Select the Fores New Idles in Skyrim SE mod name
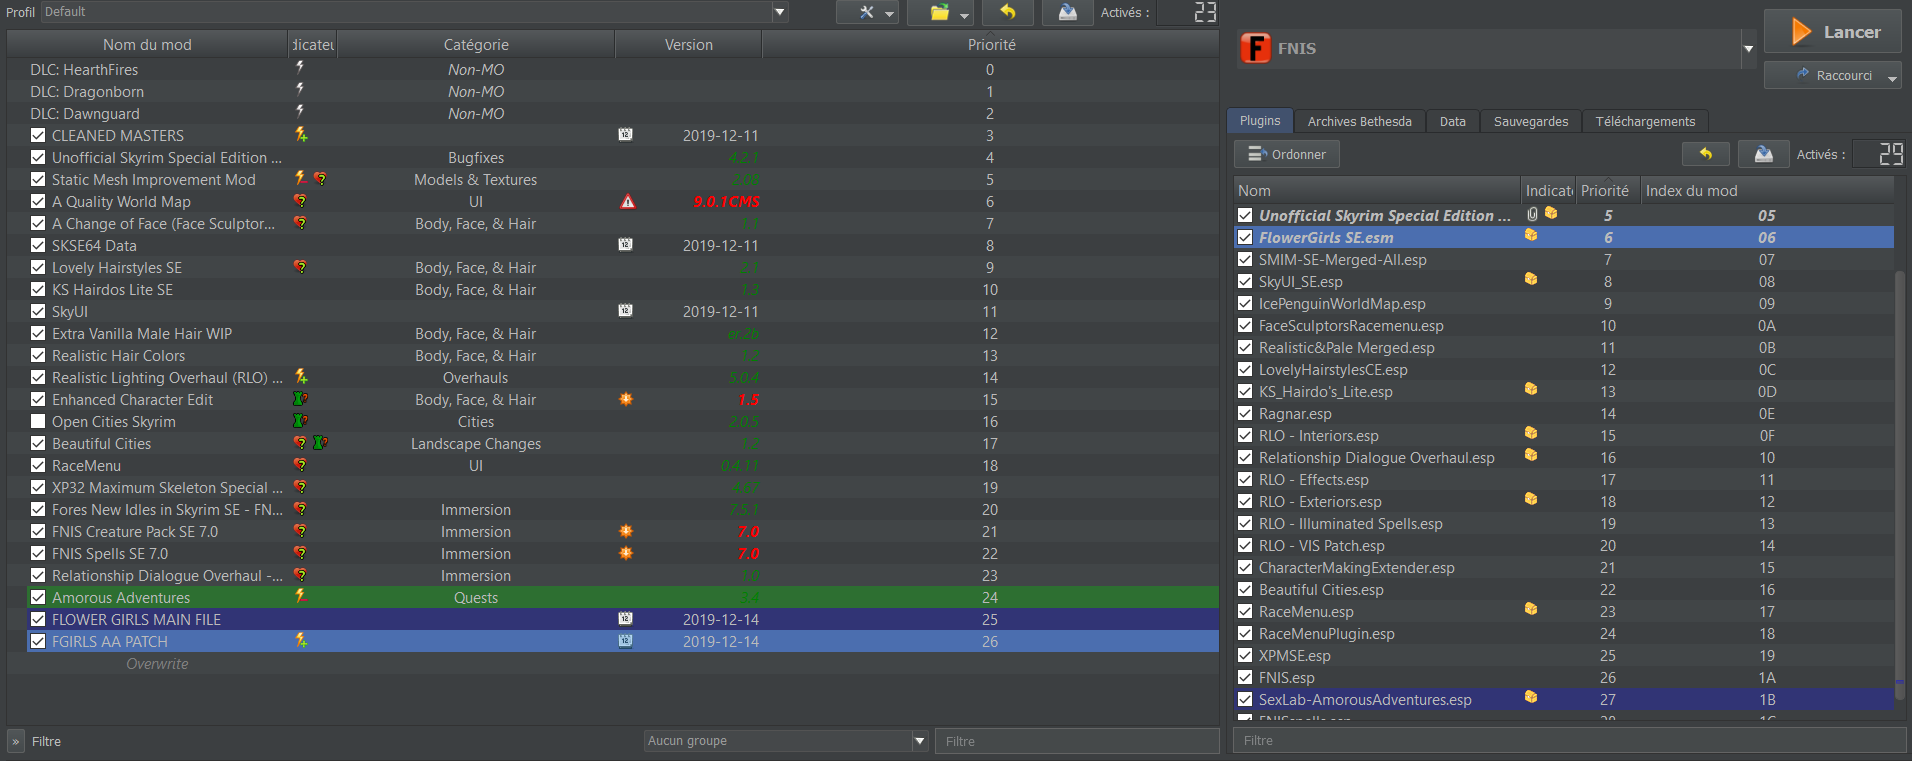1912x761 pixels. tap(167, 509)
